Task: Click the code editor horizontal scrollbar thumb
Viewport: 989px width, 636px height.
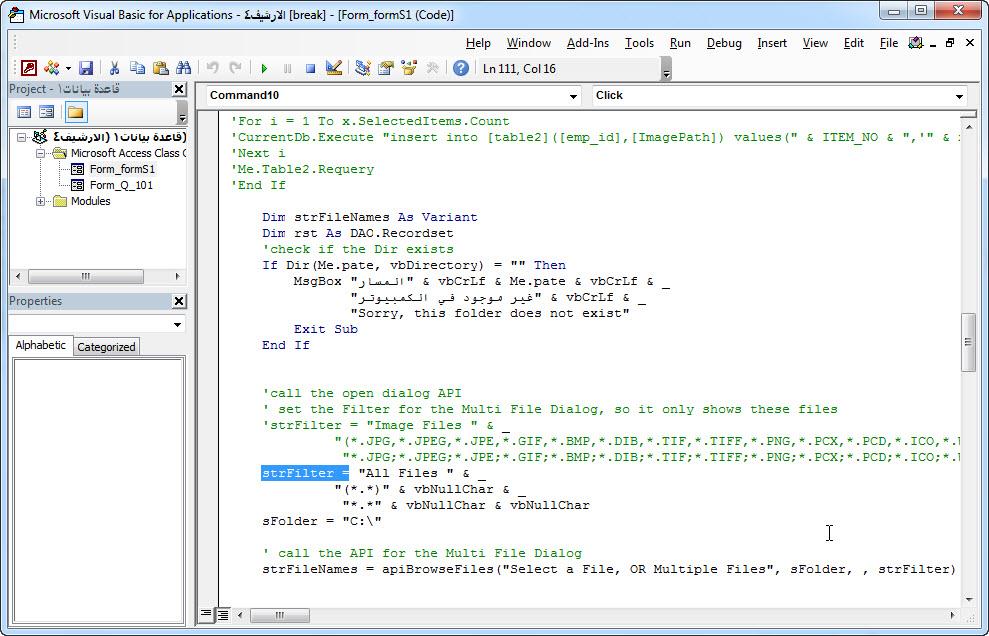Action: point(279,615)
